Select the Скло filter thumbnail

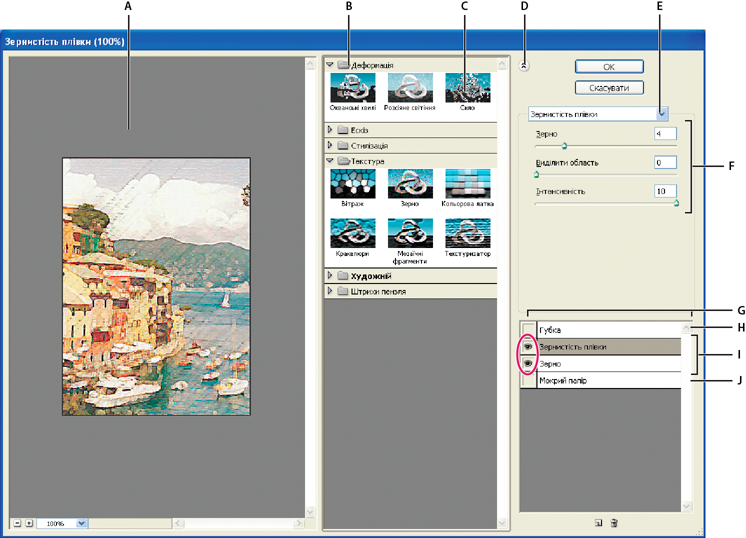click(468, 88)
